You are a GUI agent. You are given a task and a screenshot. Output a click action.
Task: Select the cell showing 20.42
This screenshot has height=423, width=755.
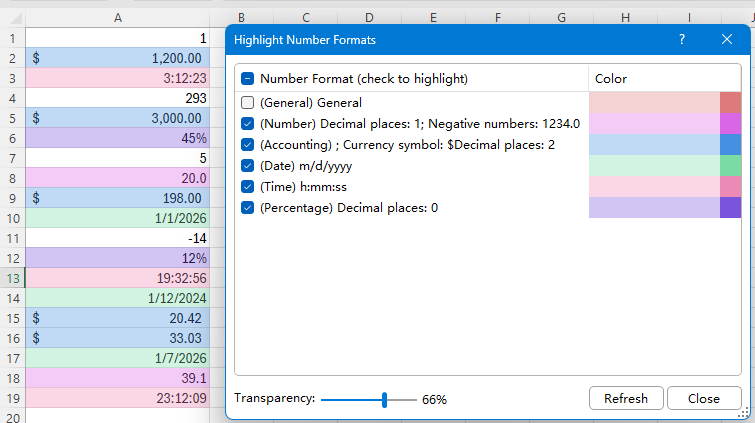point(117,318)
